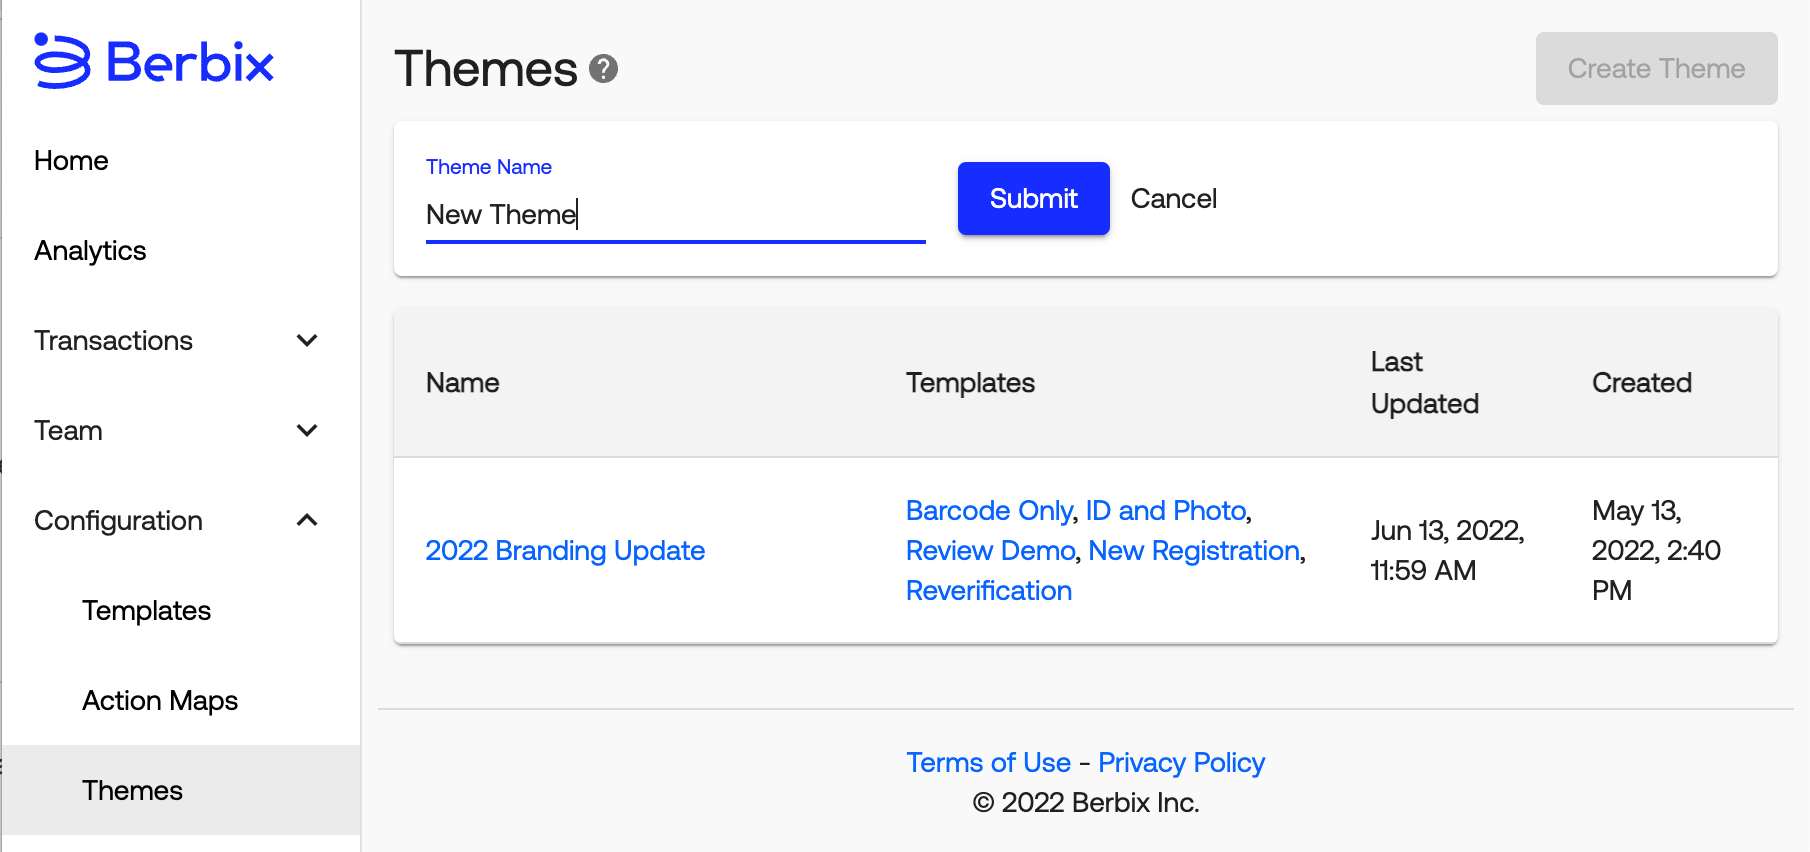
Task: Expand the Transactions menu chevron
Action: (307, 341)
